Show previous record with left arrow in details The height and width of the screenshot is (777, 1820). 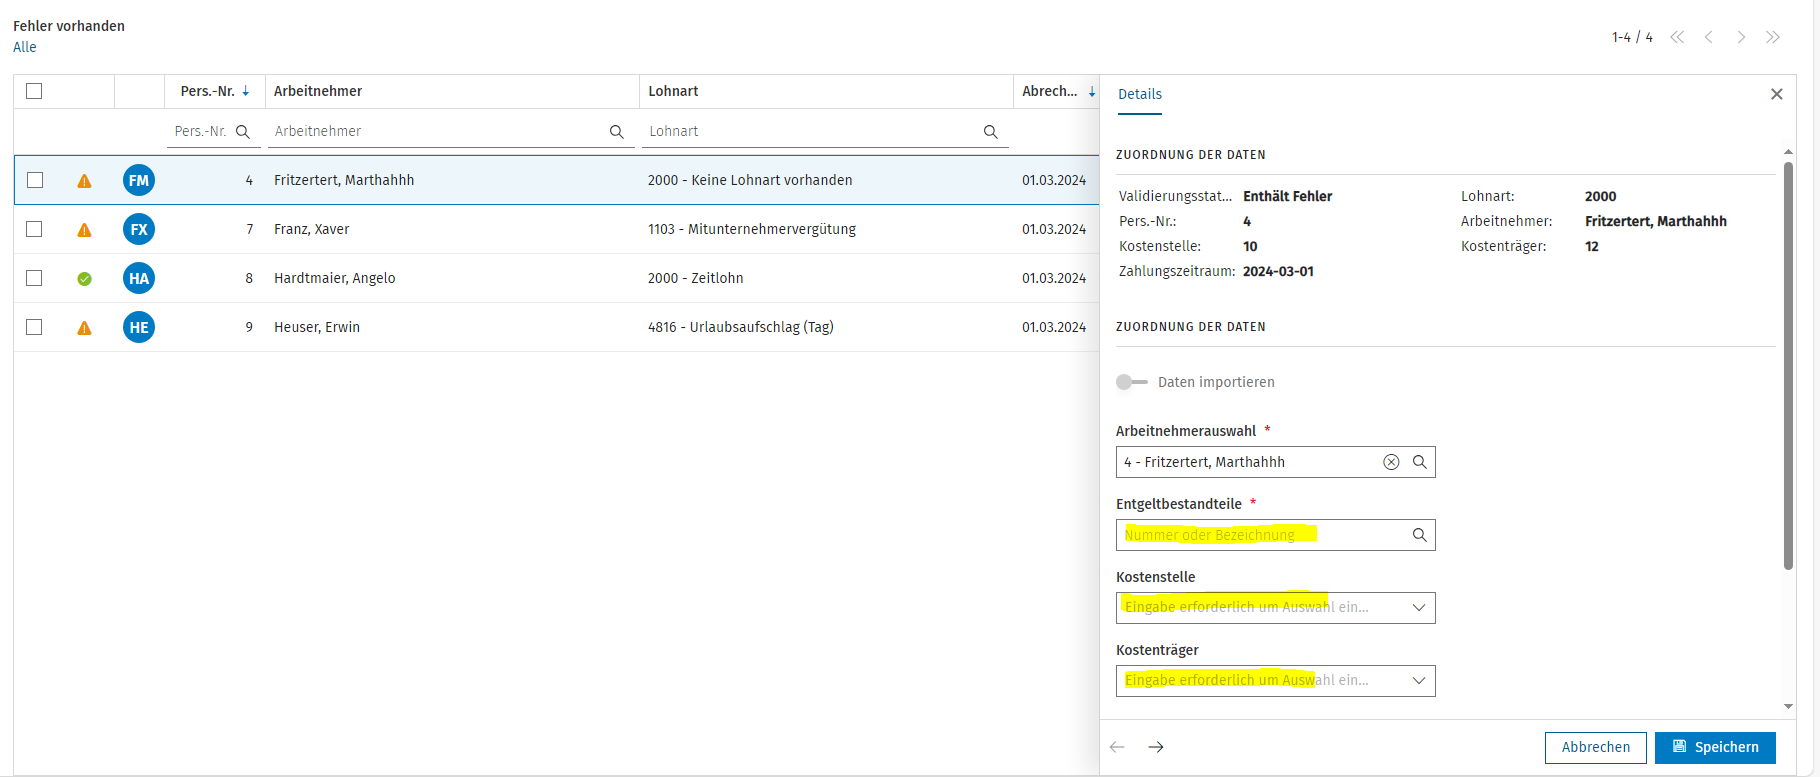1118,747
